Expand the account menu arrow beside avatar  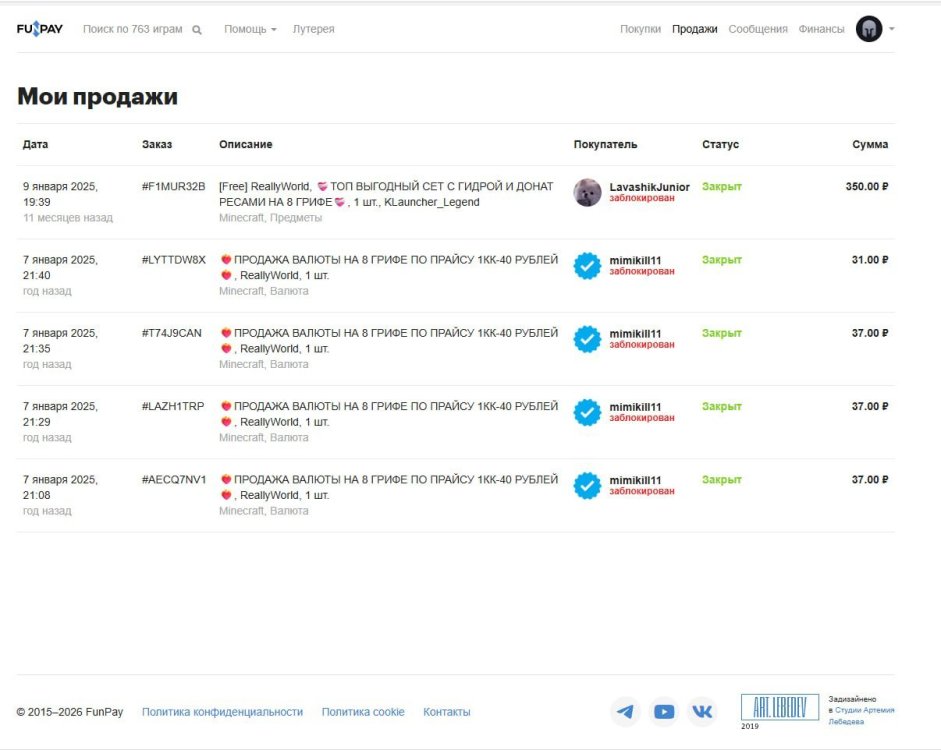[892, 29]
